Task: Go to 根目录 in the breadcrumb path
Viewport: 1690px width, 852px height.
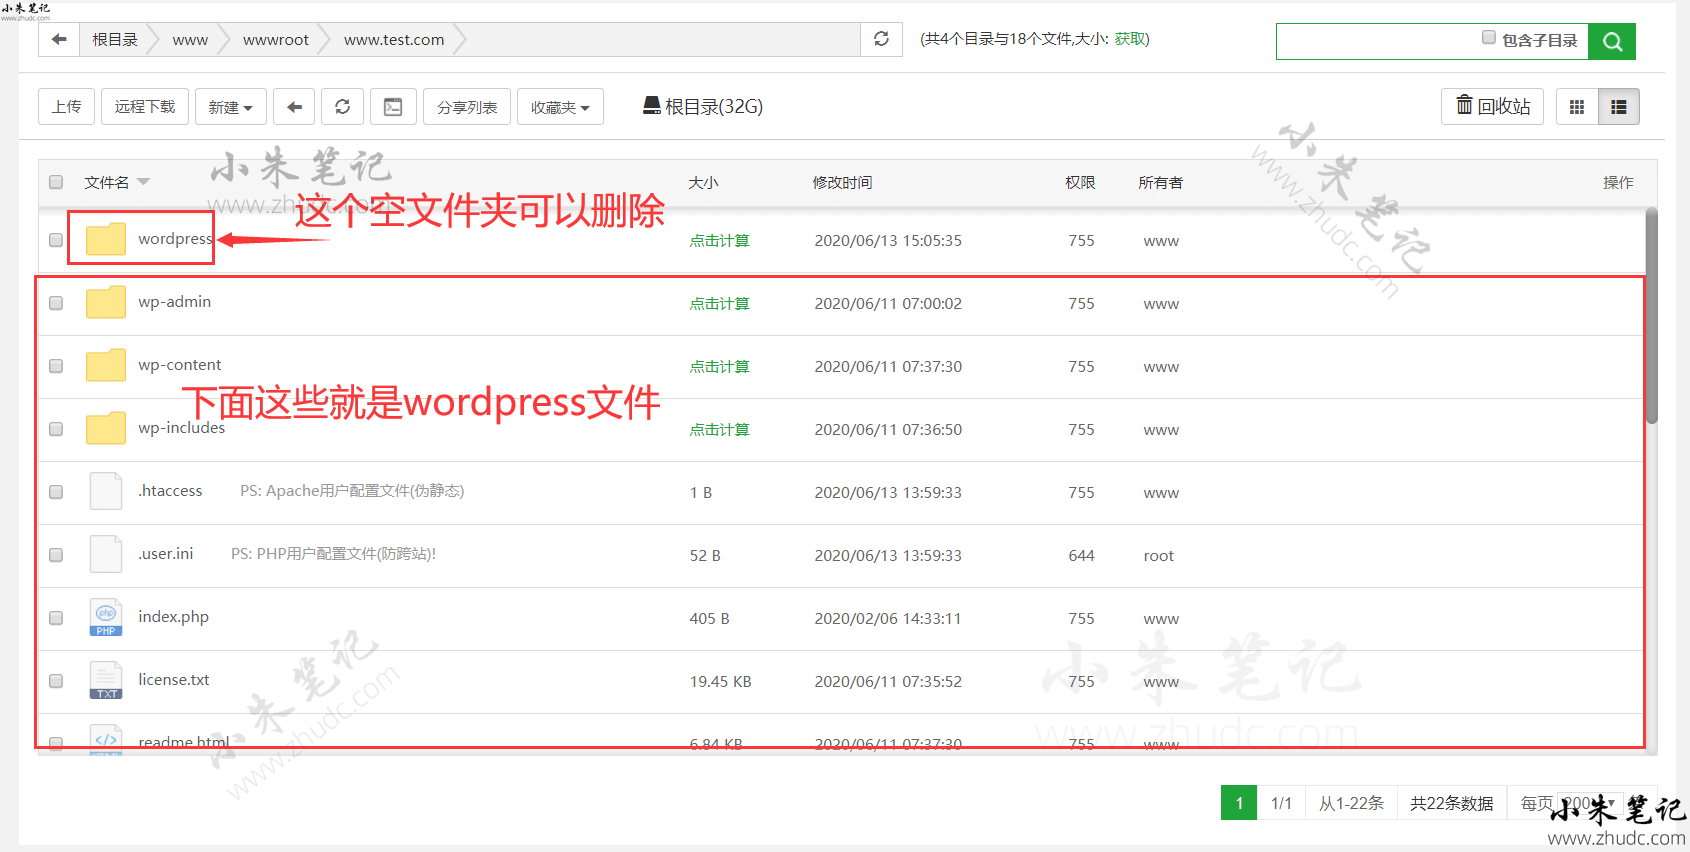Action: [x=115, y=40]
